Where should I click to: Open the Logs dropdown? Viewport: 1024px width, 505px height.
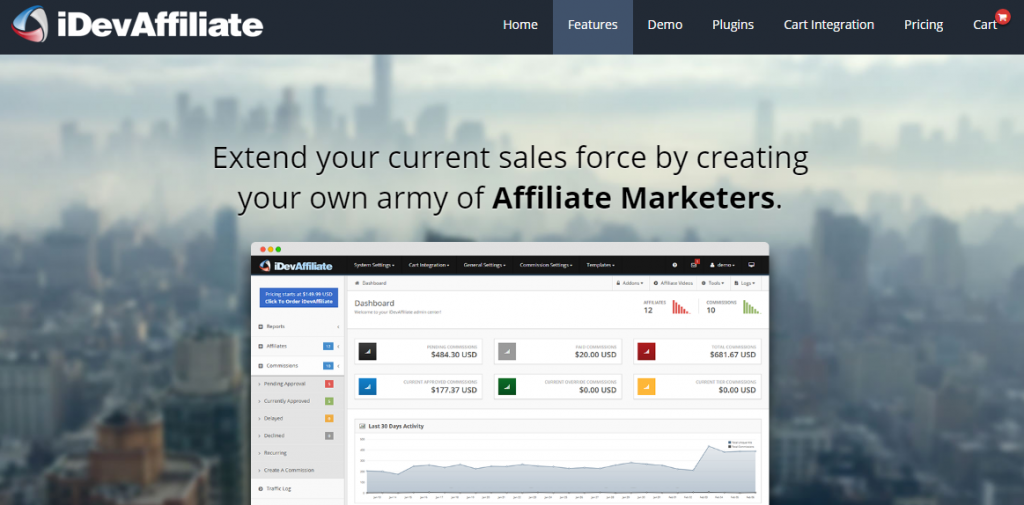[x=744, y=283]
